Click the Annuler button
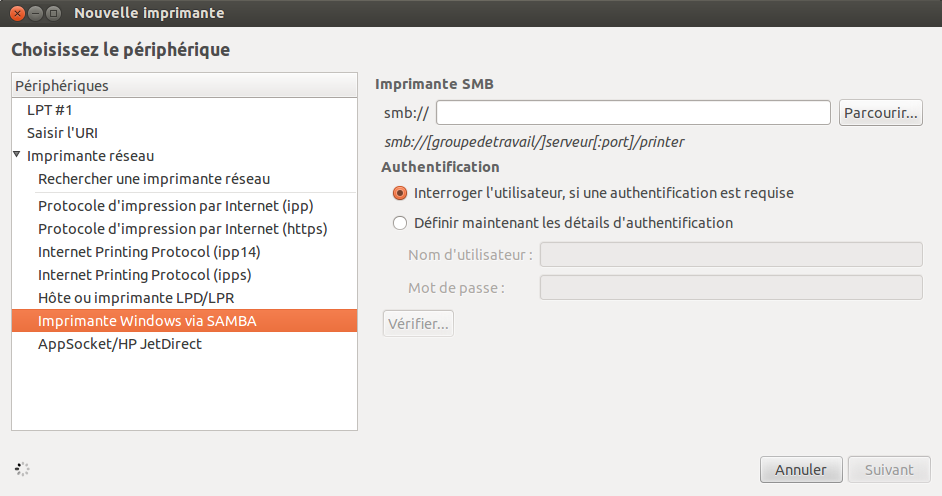This screenshot has width=942, height=496. 801,470
